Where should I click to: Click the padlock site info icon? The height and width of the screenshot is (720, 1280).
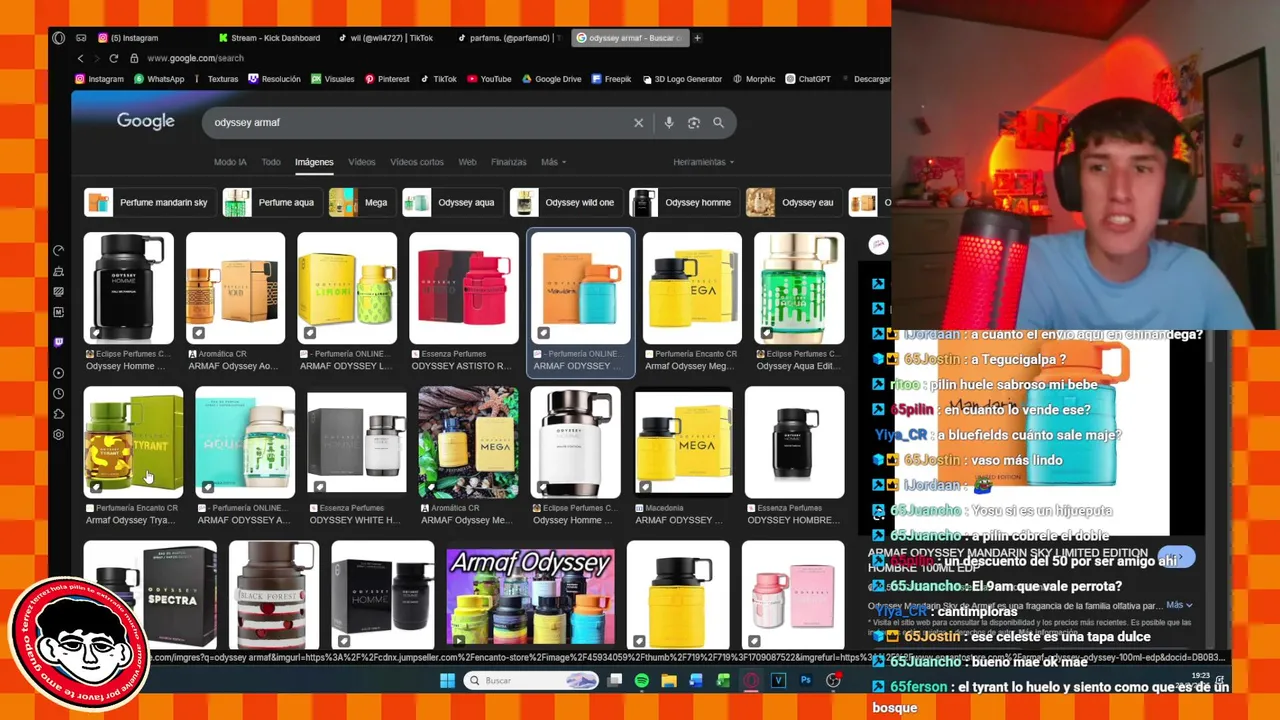(x=134, y=58)
